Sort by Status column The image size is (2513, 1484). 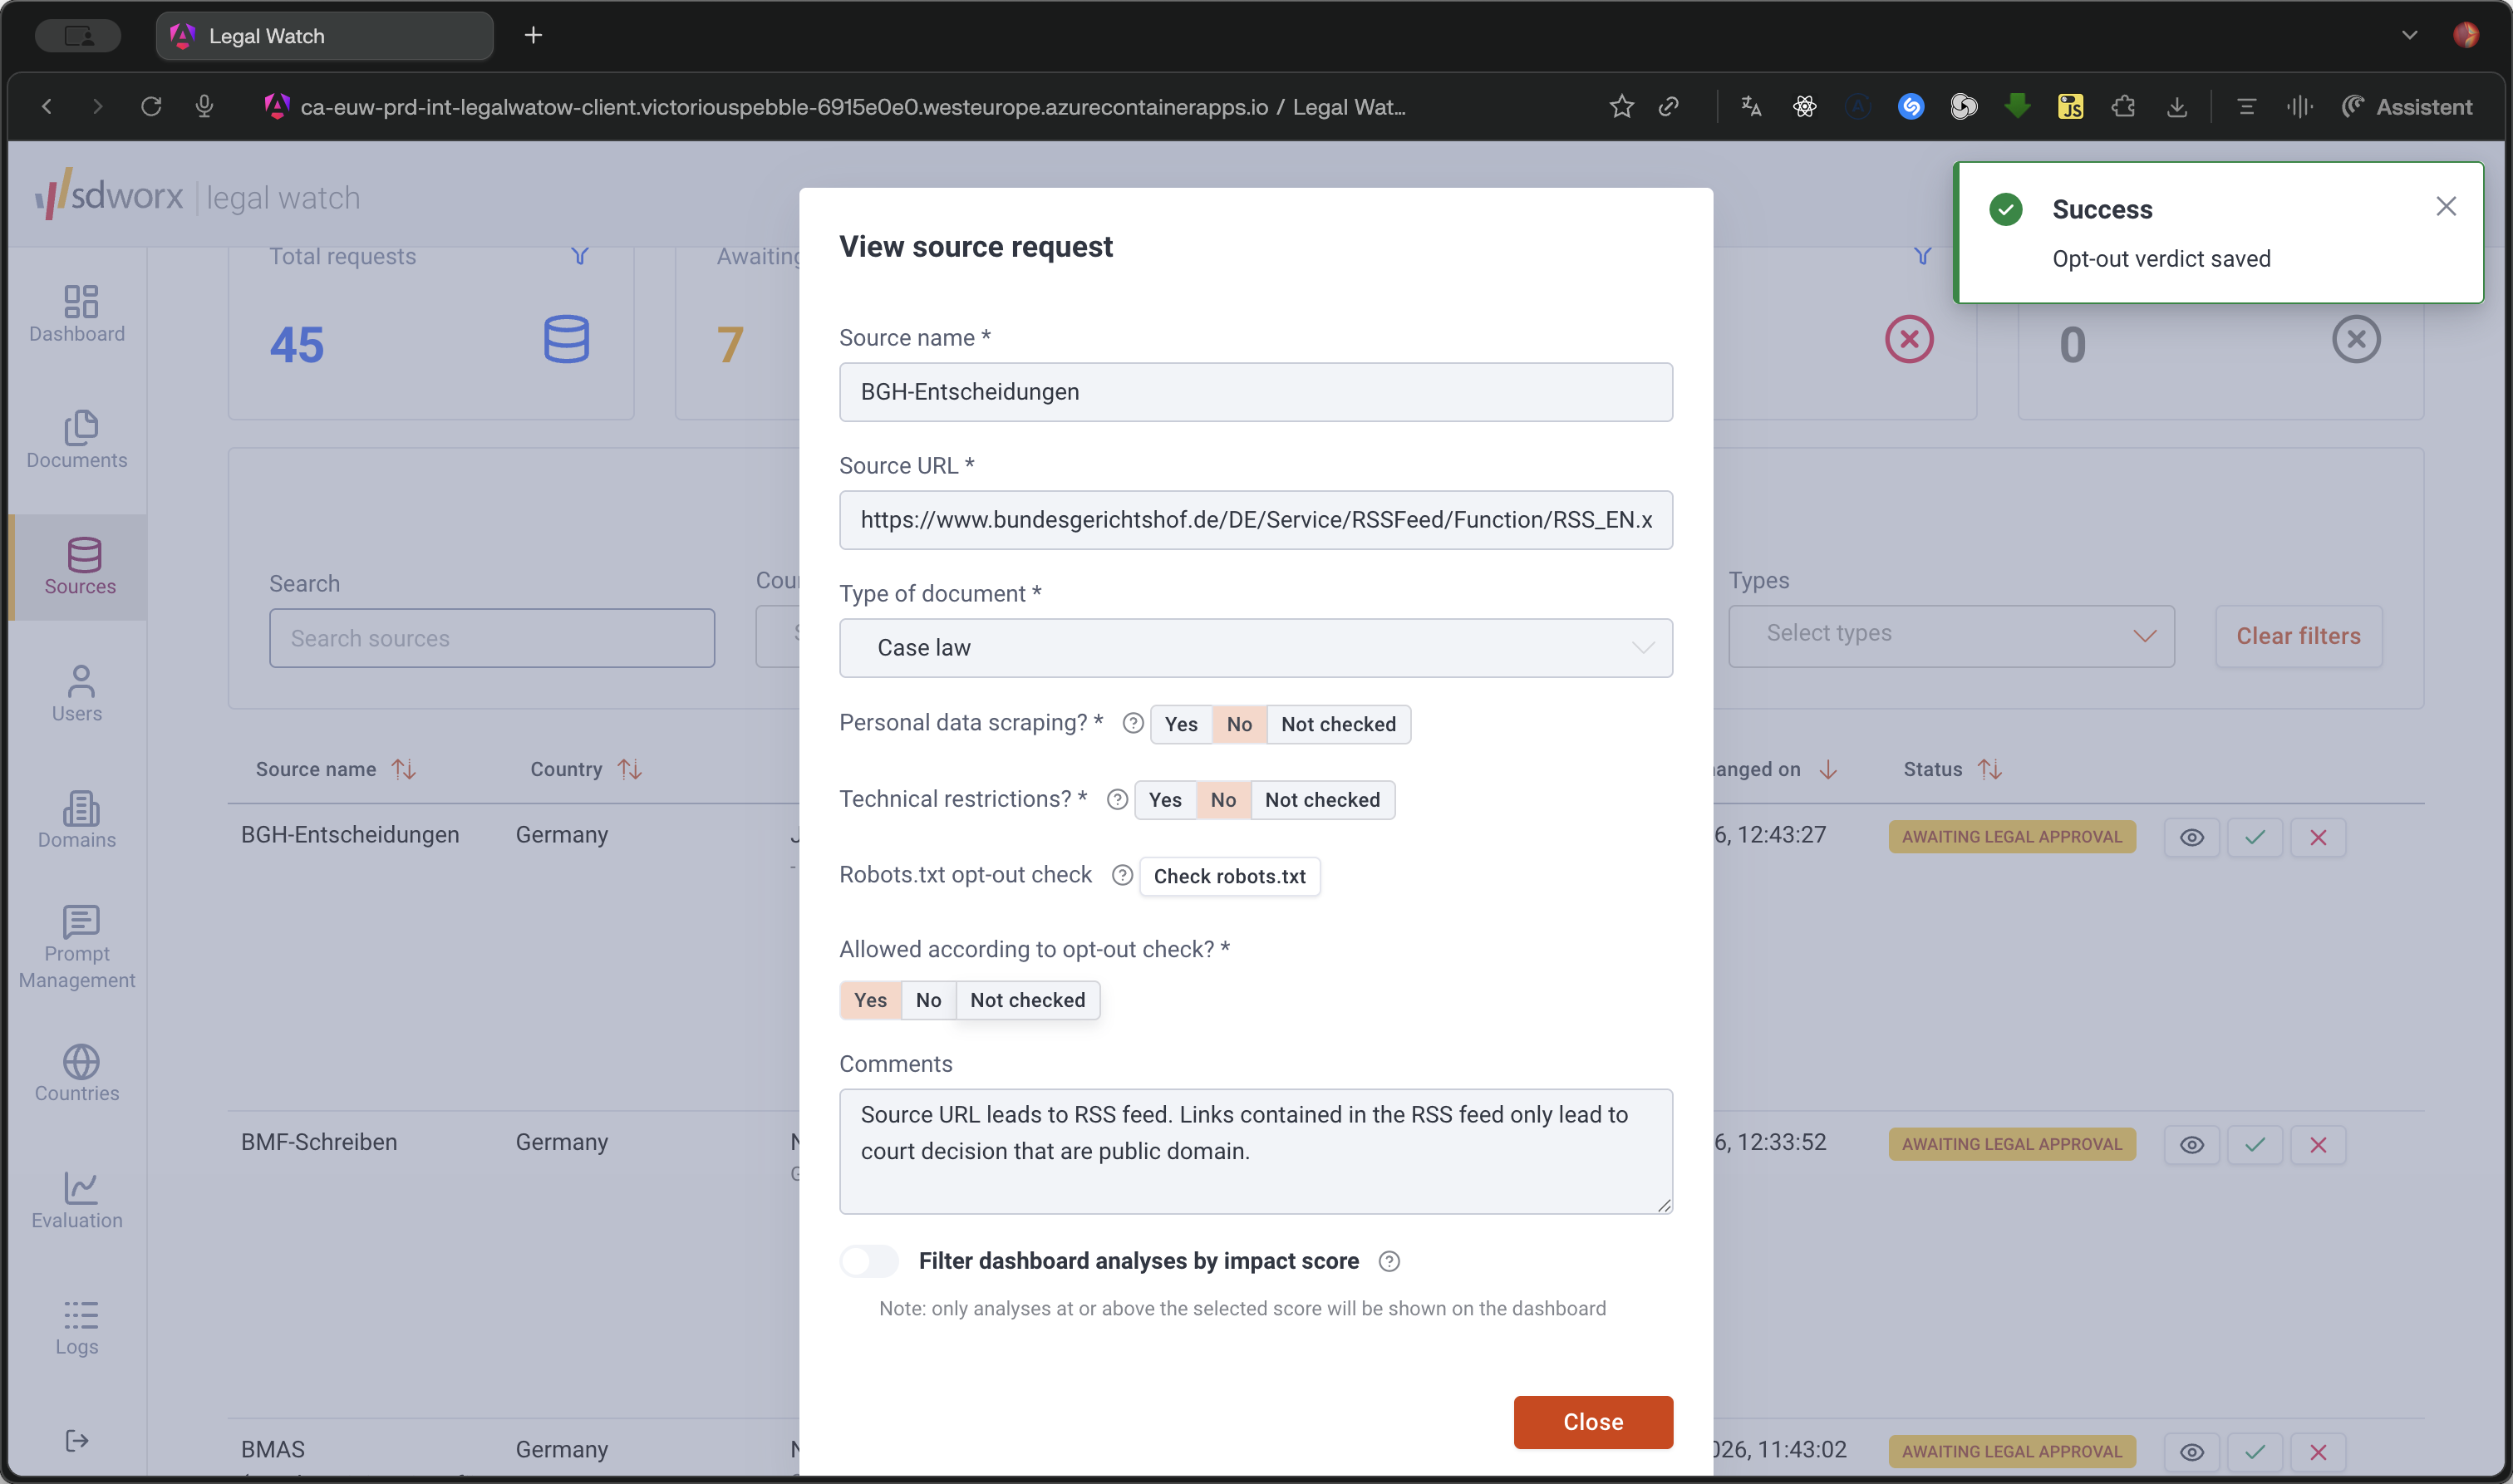1989,769
